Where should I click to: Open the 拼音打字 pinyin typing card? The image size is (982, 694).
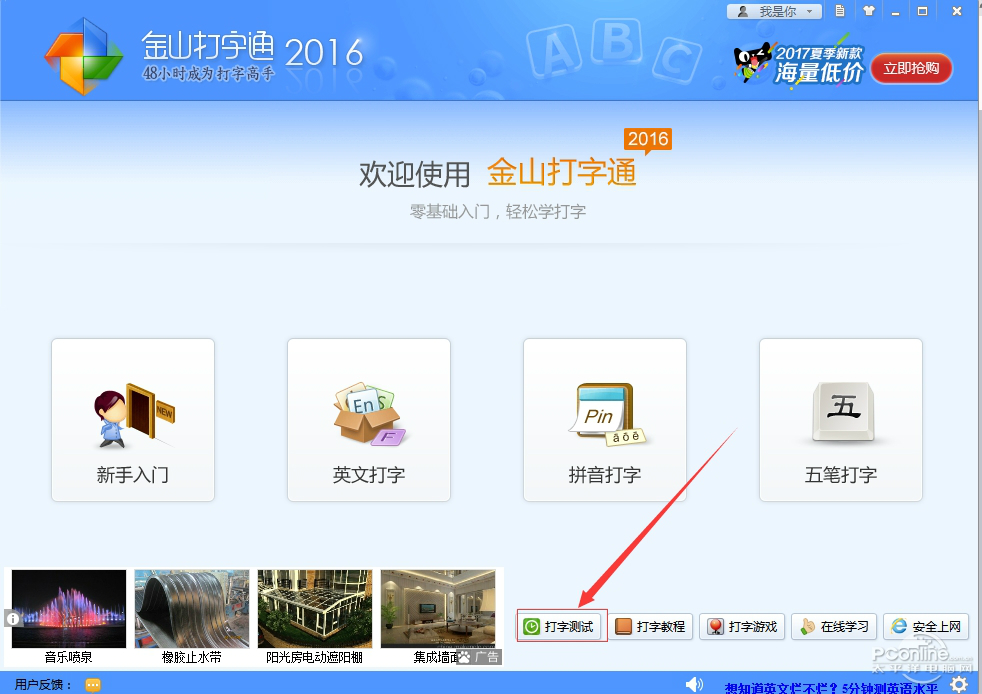[x=605, y=420]
